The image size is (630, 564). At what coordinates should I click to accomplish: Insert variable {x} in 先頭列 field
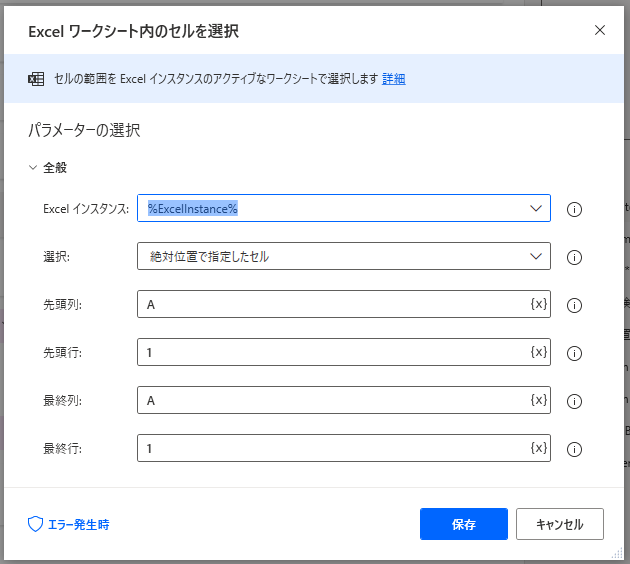point(538,304)
